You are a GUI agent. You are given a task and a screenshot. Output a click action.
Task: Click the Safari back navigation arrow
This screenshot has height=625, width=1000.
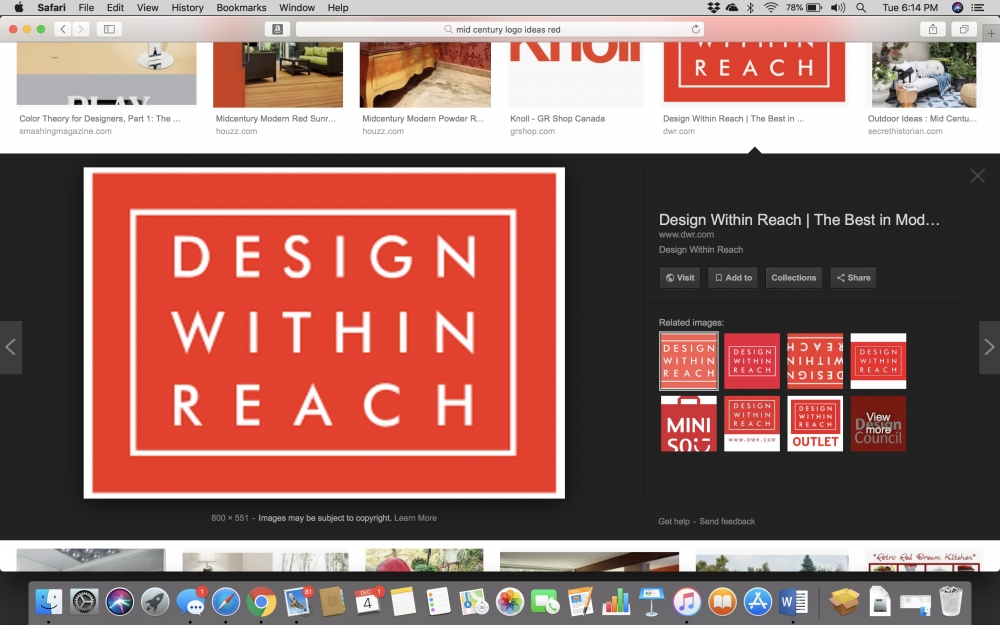tap(62, 30)
